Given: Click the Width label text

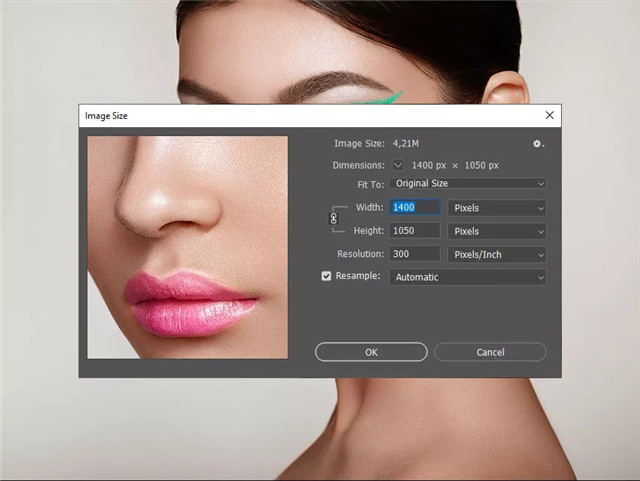Looking at the screenshot, I should [369, 207].
